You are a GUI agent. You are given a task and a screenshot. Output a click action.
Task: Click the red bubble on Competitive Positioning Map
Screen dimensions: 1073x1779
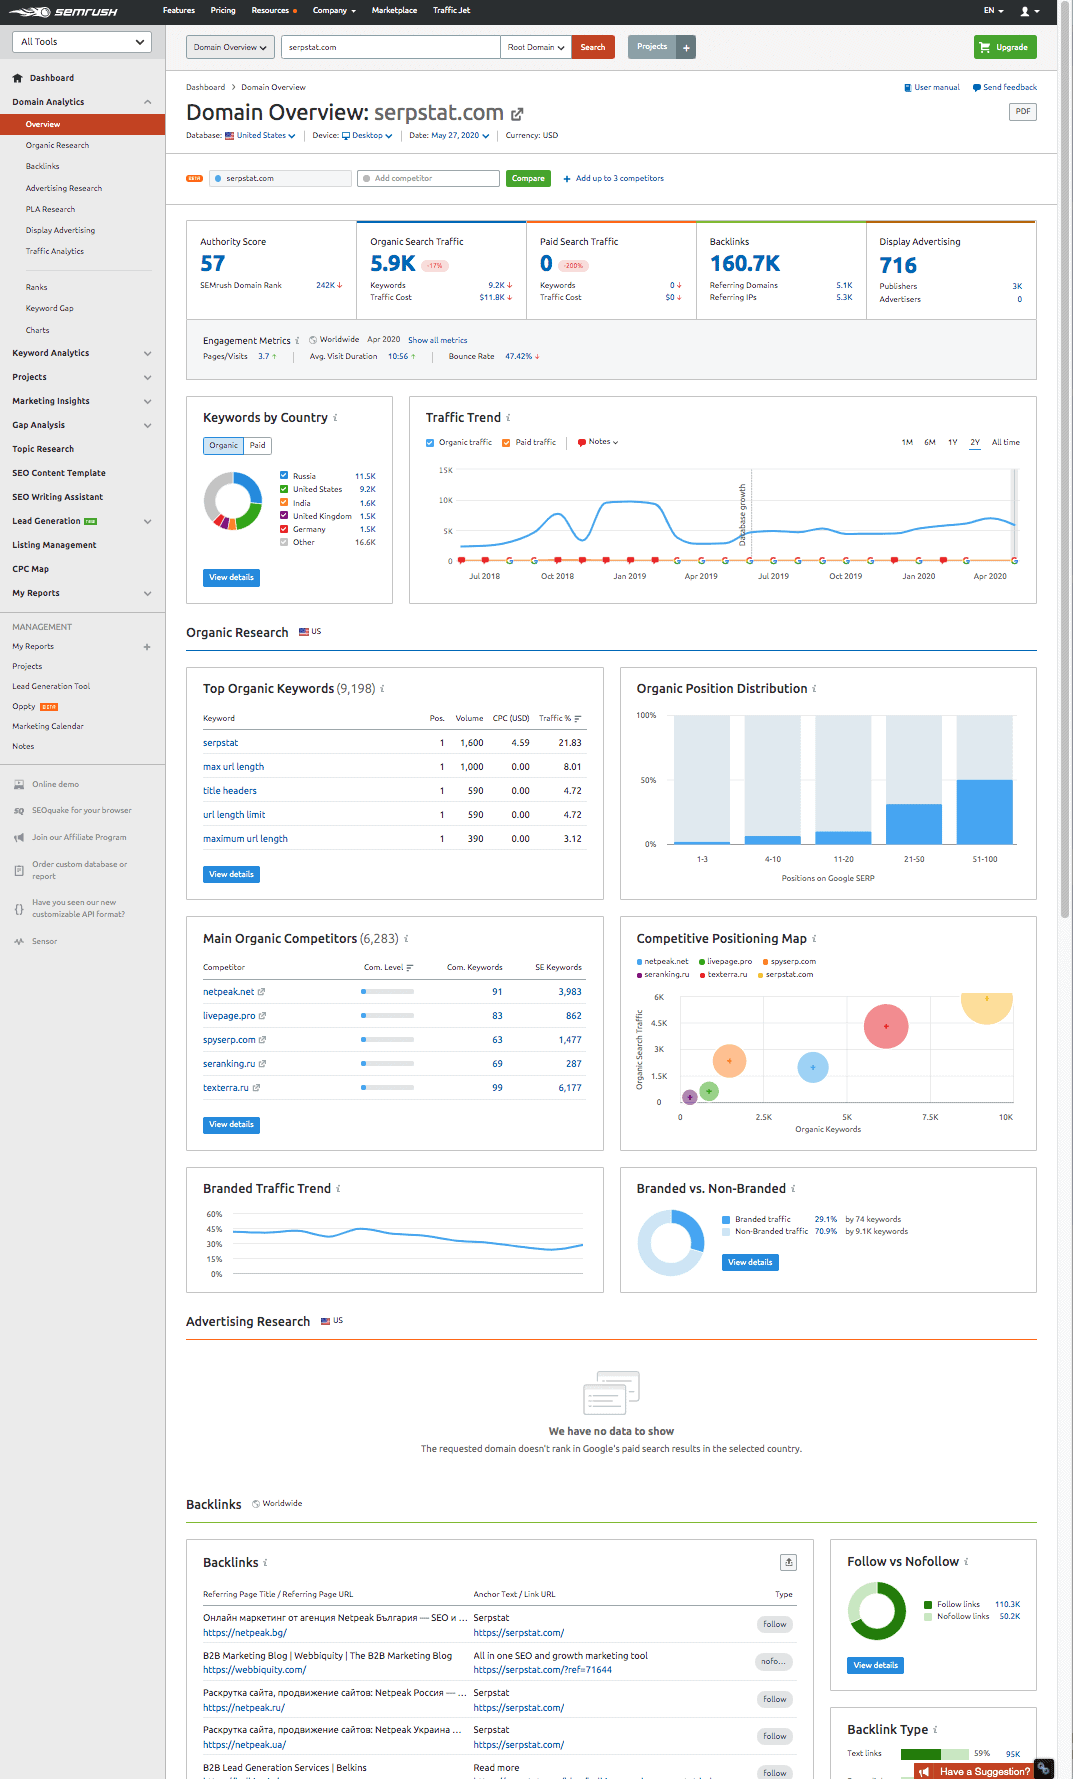tap(886, 1027)
